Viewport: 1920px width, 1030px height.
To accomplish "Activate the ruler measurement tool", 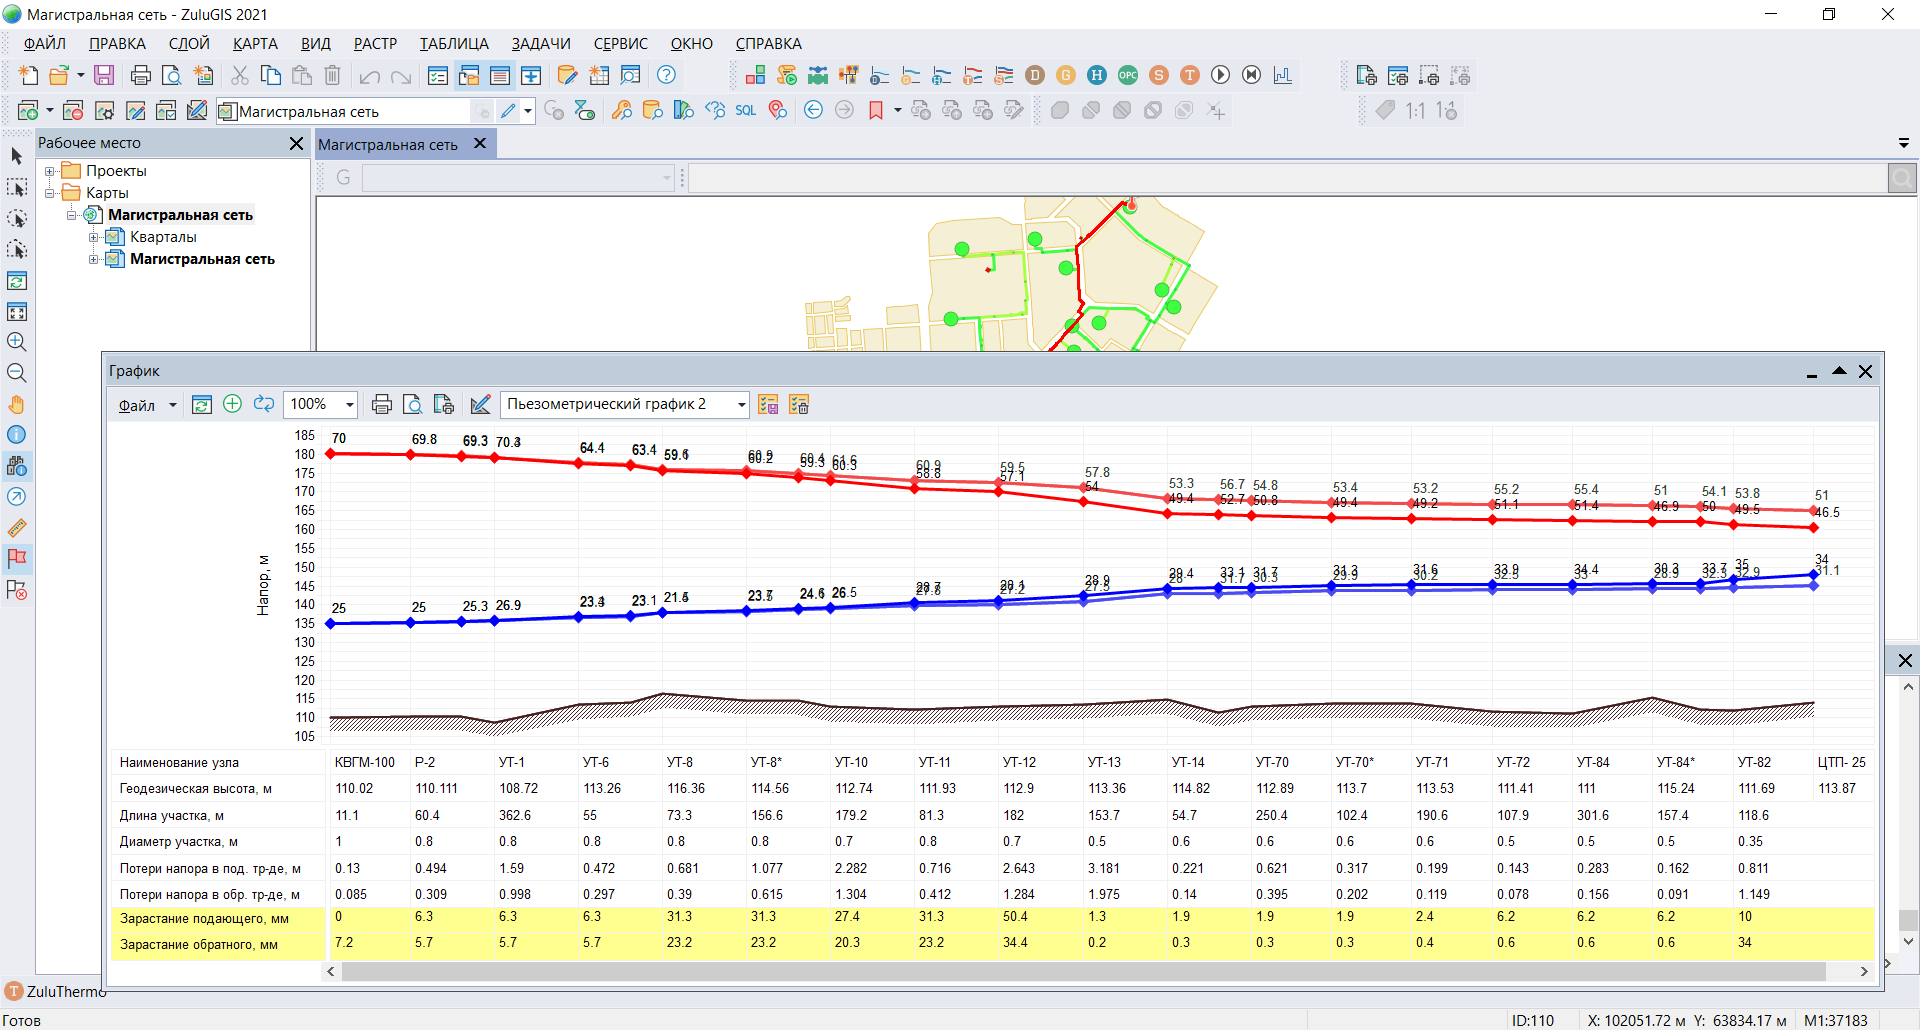I will [x=16, y=528].
